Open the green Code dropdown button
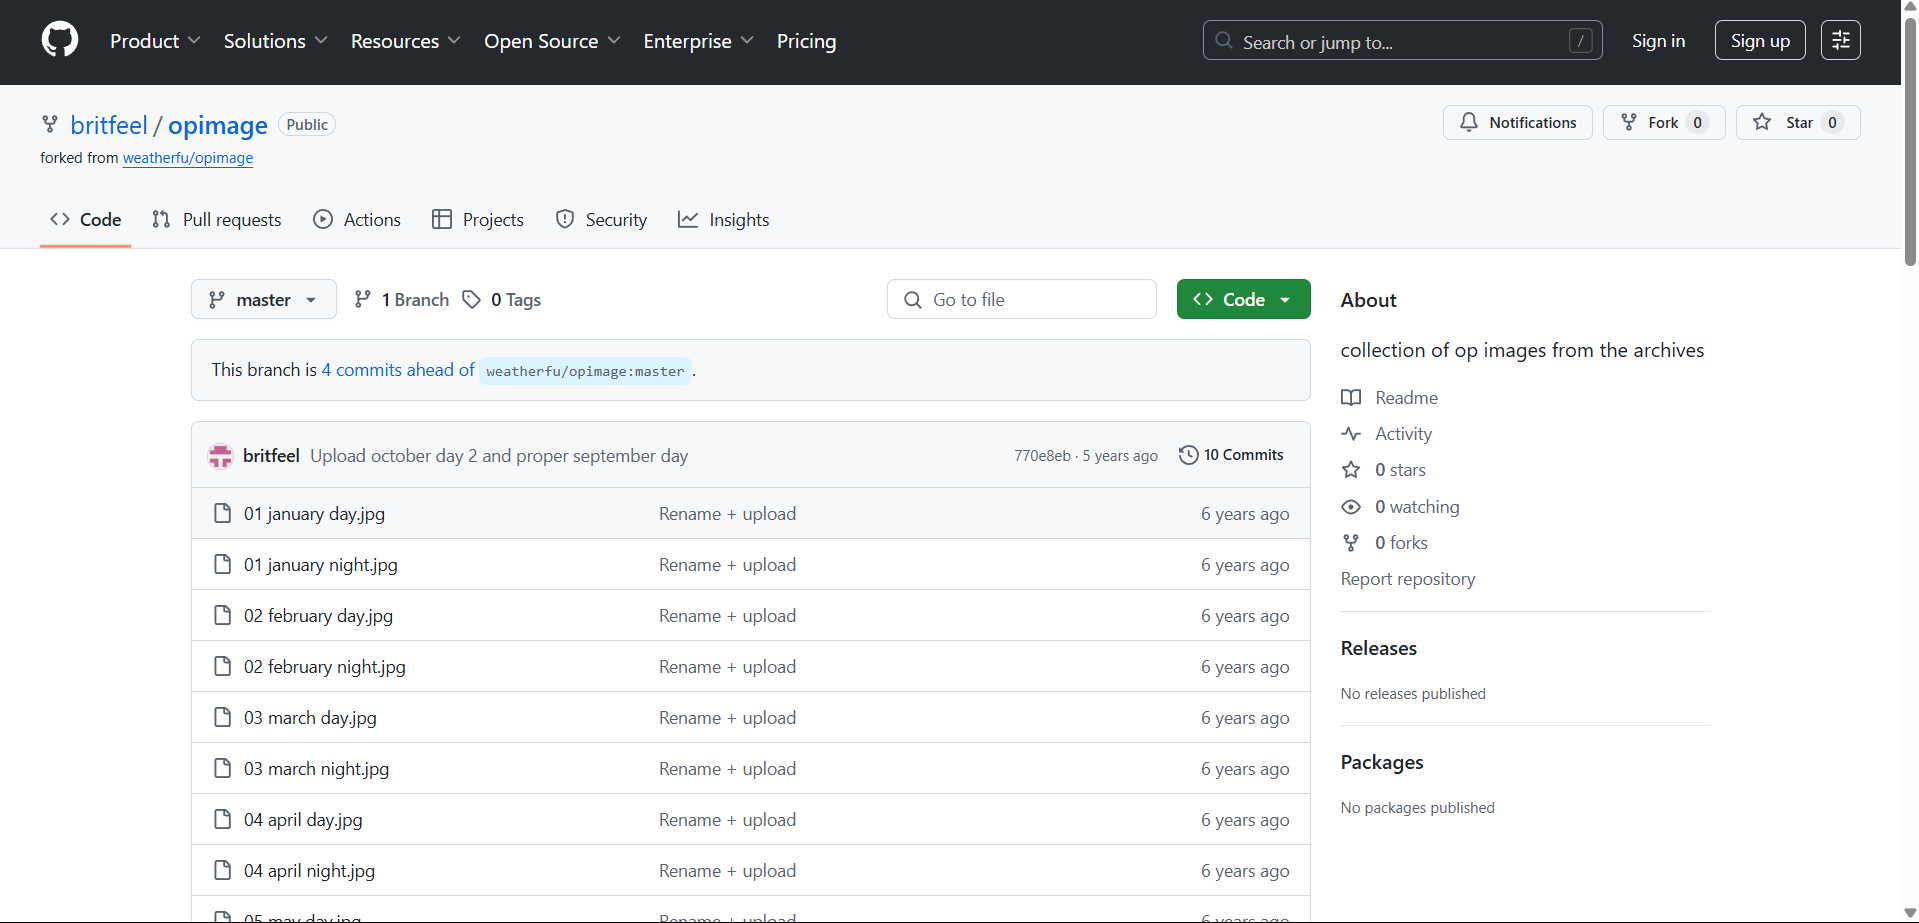The width and height of the screenshot is (1919, 923). click(x=1243, y=299)
